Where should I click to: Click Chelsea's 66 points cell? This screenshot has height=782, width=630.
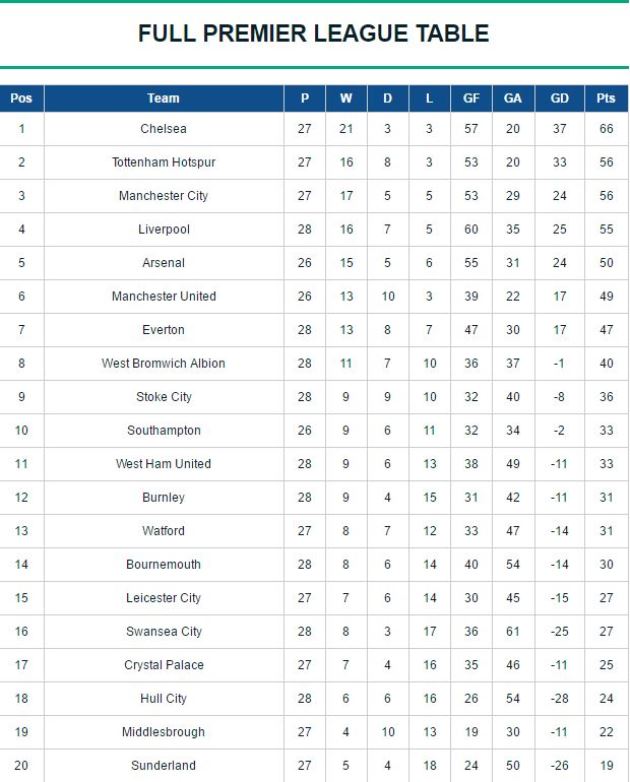[x=606, y=129]
